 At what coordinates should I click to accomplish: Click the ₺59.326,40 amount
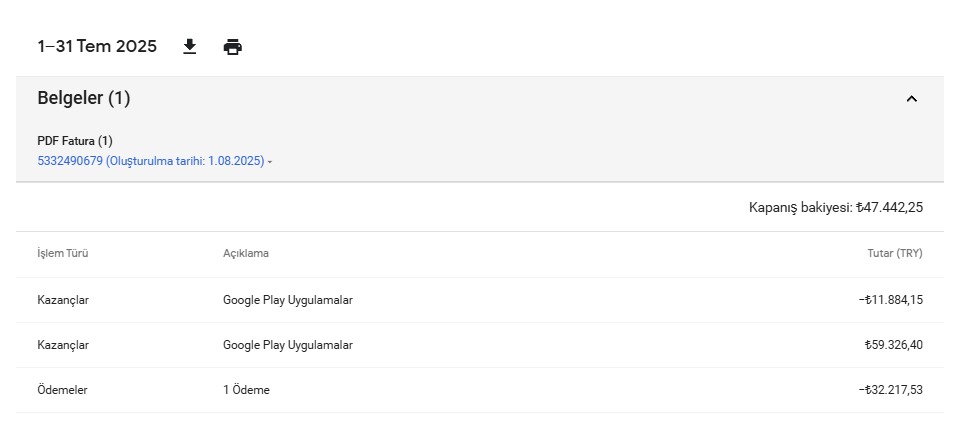(893, 345)
